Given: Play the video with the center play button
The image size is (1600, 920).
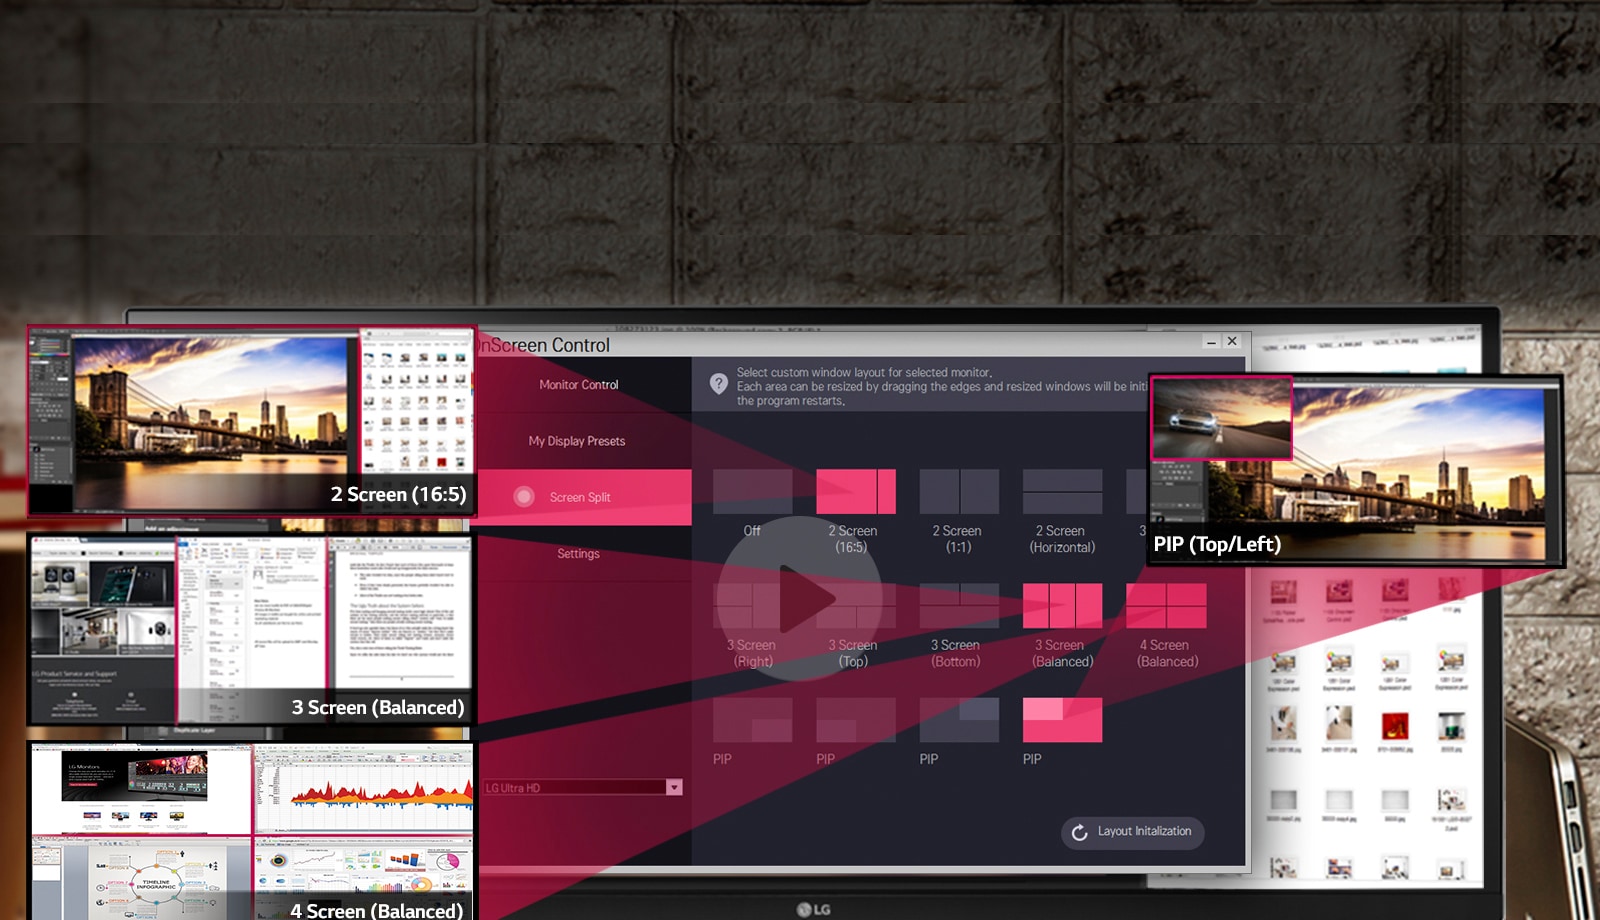Looking at the screenshot, I should (800, 599).
